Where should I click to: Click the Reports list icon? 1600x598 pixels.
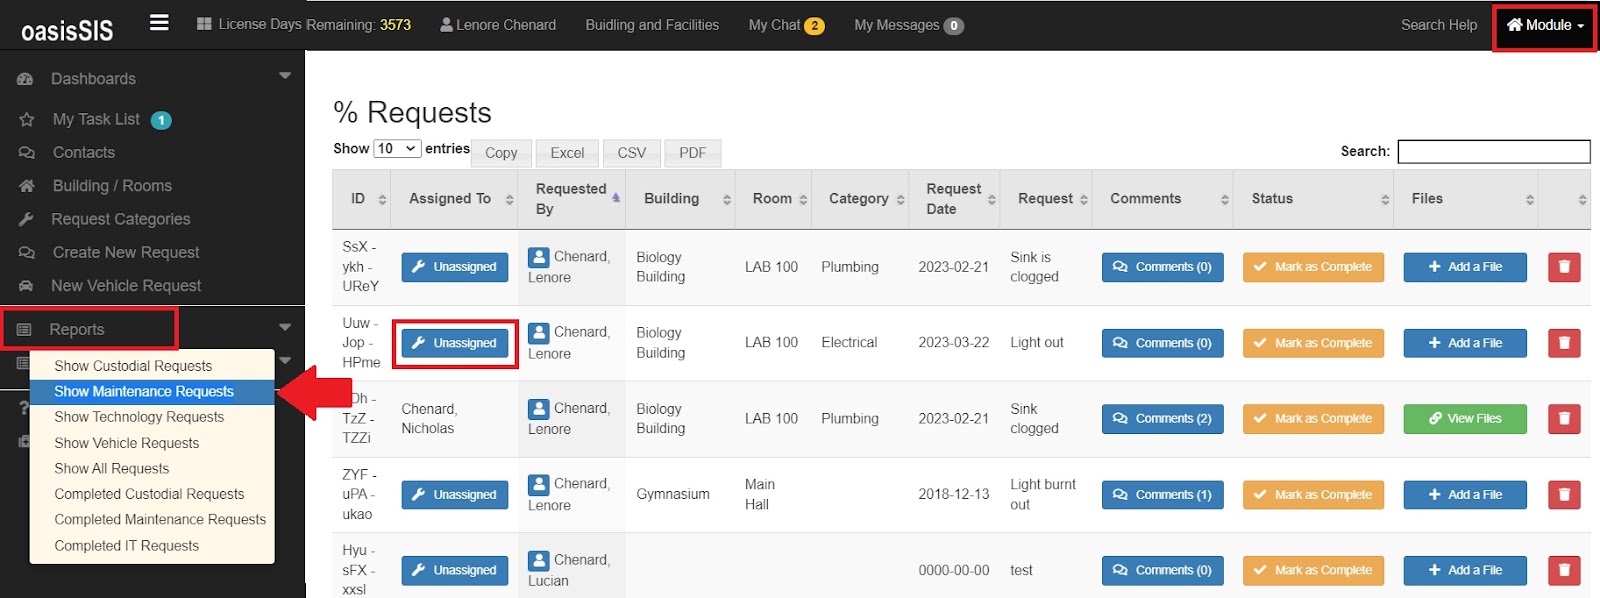(25, 330)
